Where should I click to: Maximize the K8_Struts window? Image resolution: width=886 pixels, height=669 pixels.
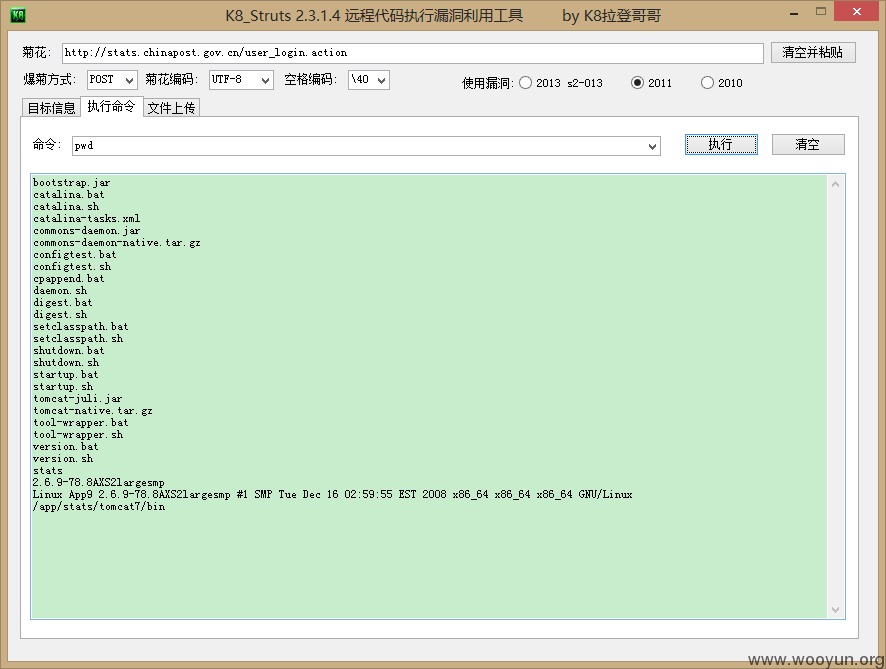pos(821,11)
